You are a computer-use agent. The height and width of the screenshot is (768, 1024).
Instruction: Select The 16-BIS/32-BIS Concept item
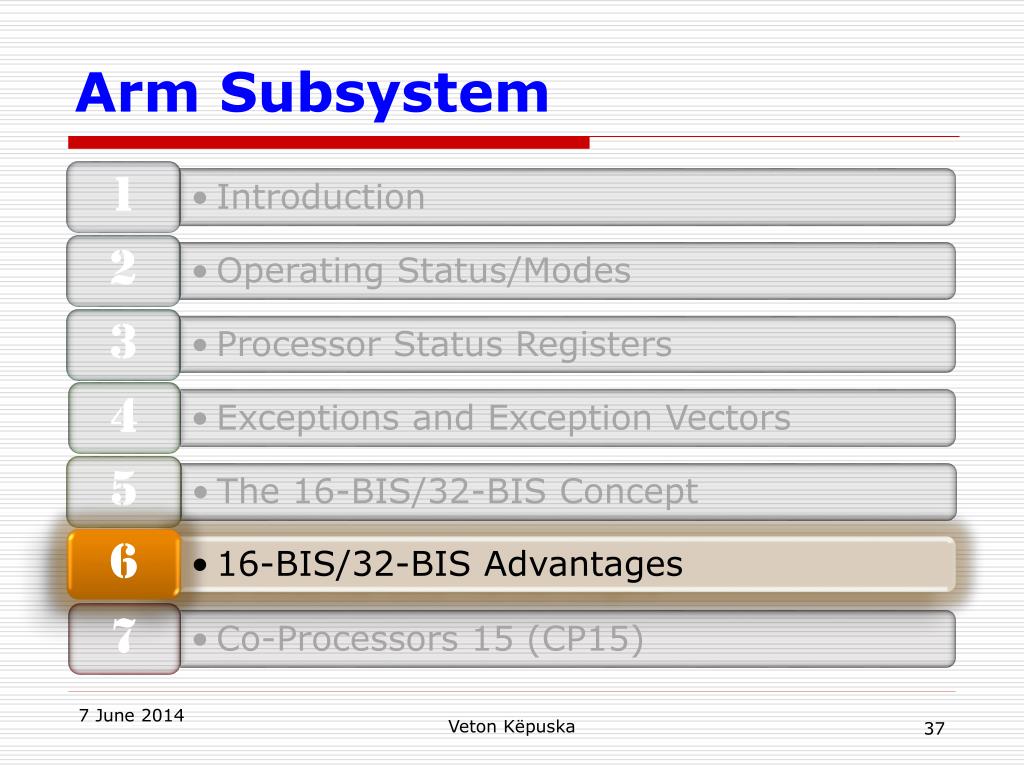point(567,492)
